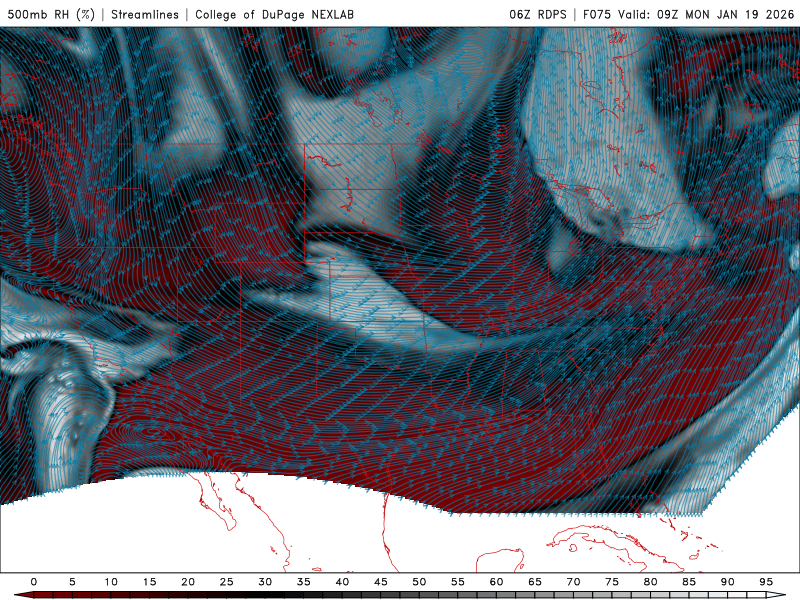
Task: Select the '35' humidity scale value
Action: click(x=304, y=582)
